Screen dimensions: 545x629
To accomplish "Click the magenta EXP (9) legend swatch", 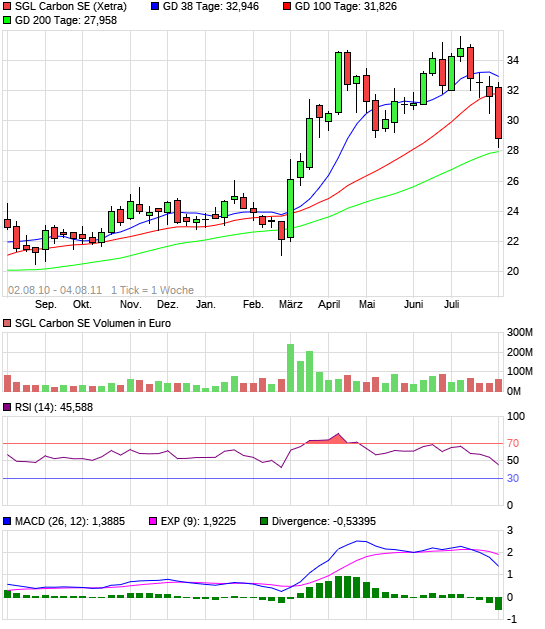I will pos(153,521).
